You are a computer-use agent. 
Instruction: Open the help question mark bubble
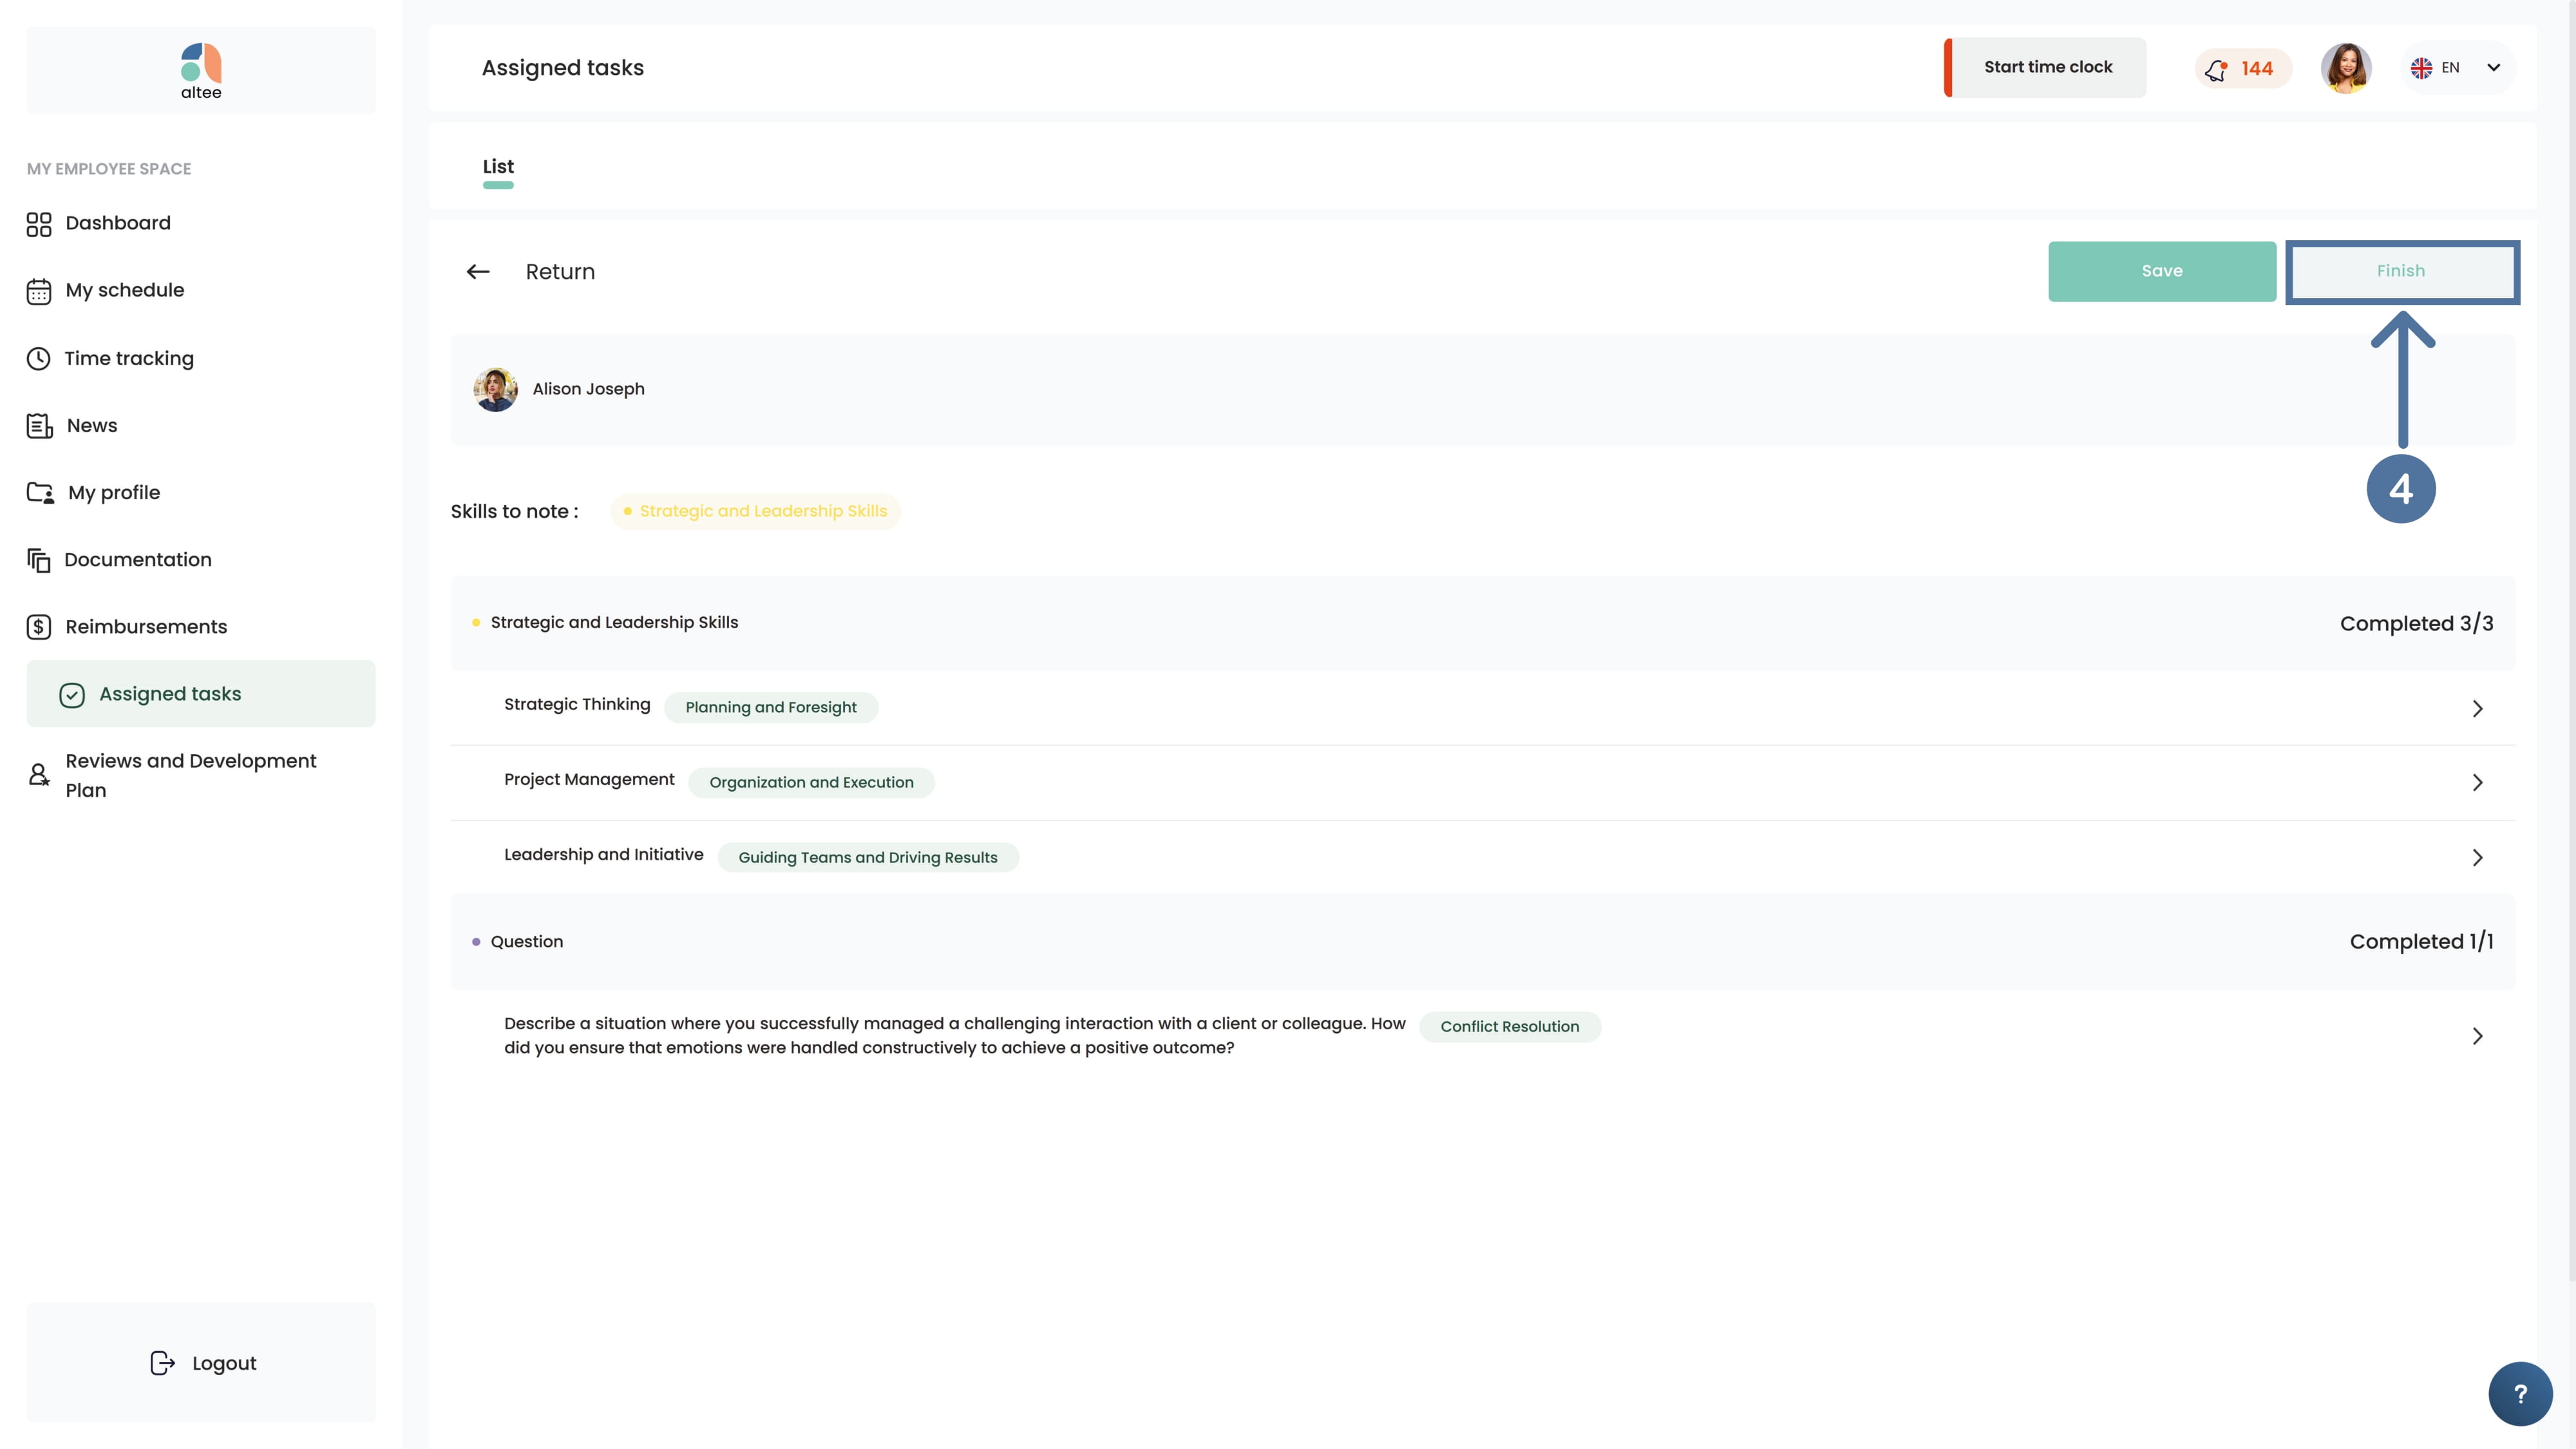(2520, 1394)
